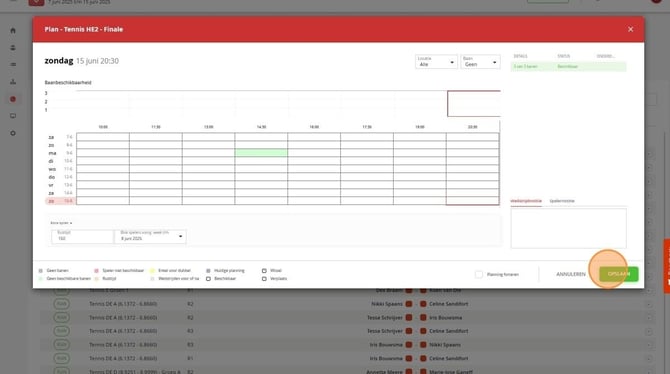Screen dimensions: 670x374
Task: Select the red planning dot in the sidebar
Action: tap(13, 99)
